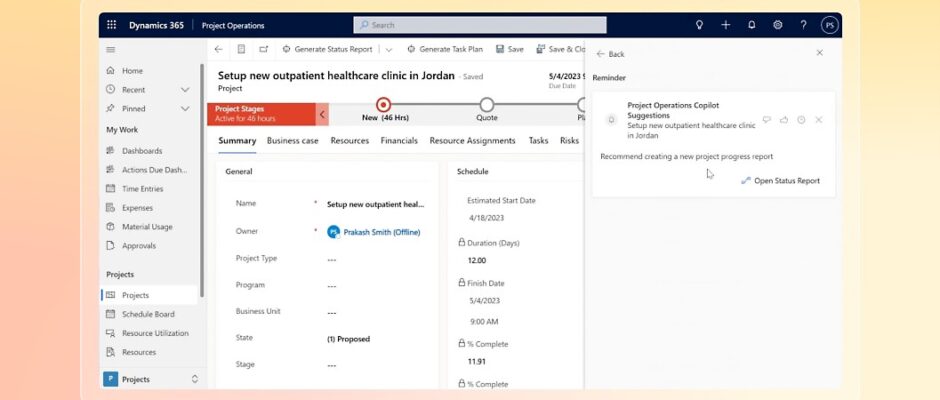940x400 pixels.
Task: Switch to the Risks tab
Action: click(x=569, y=141)
